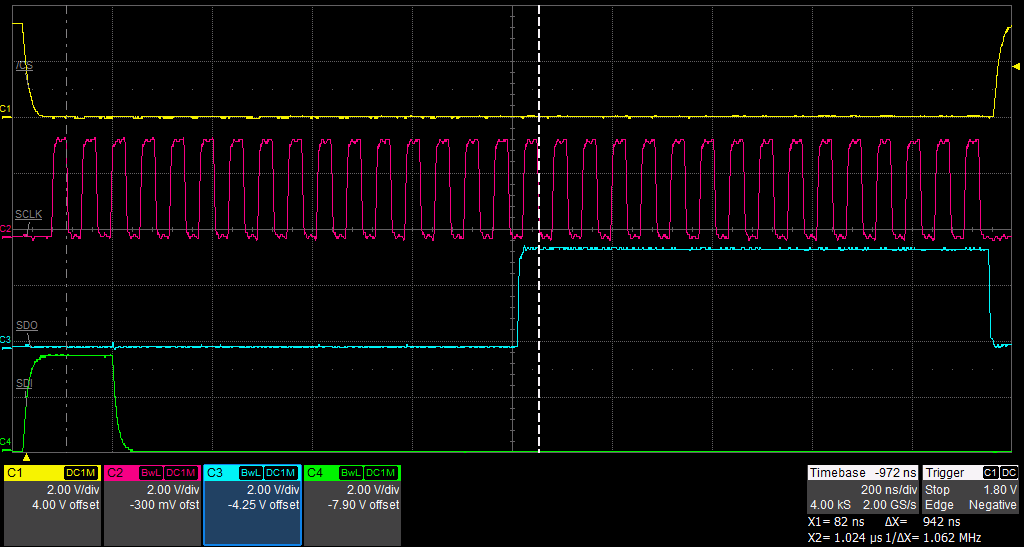Image resolution: width=1024 pixels, height=547 pixels.
Task: Click the DC1M coupling badge on C1
Action: (81, 473)
